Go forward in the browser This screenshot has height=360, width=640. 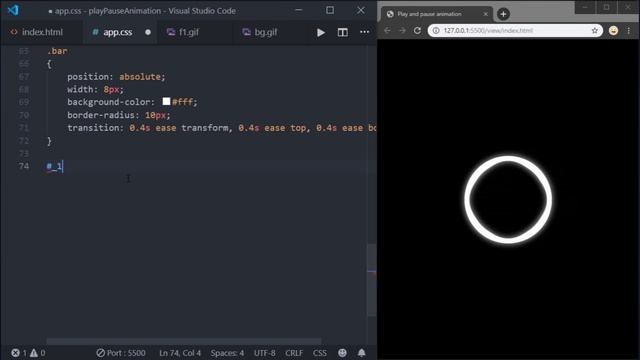(x=402, y=31)
